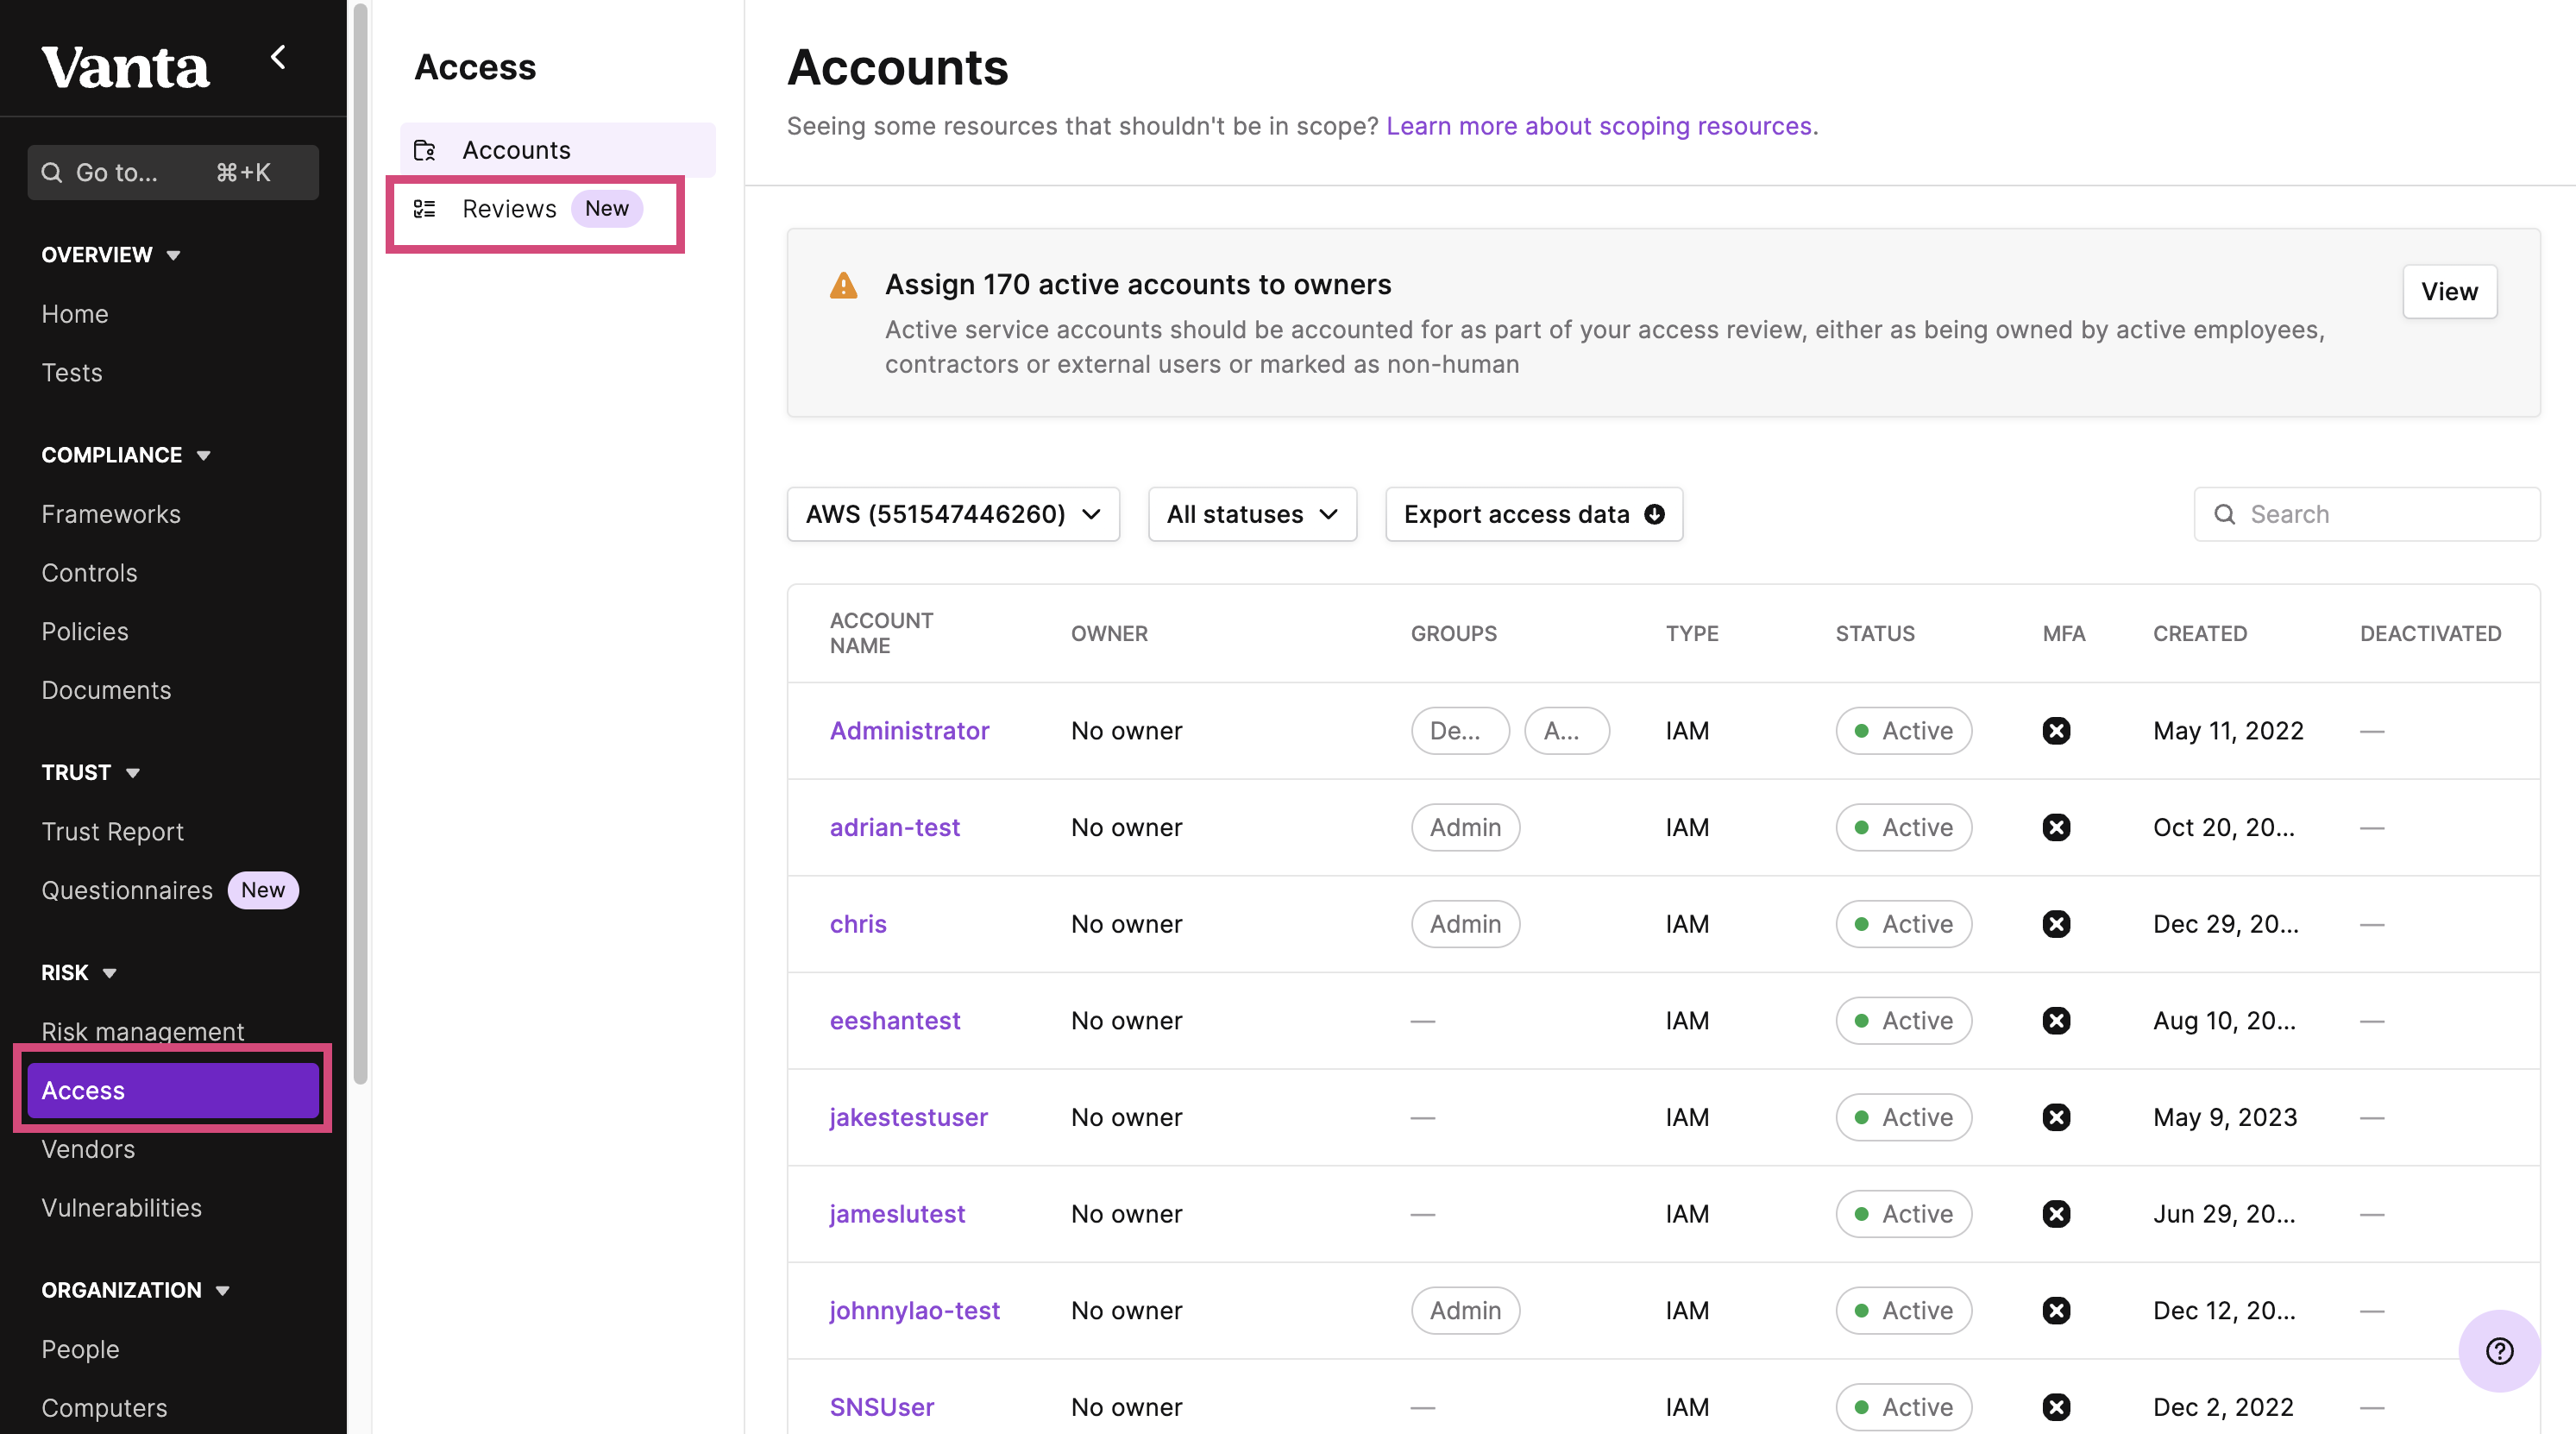2576x1434 pixels.
Task: Click the Accounts folder icon in Access menu
Action: [x=425, y=150]
